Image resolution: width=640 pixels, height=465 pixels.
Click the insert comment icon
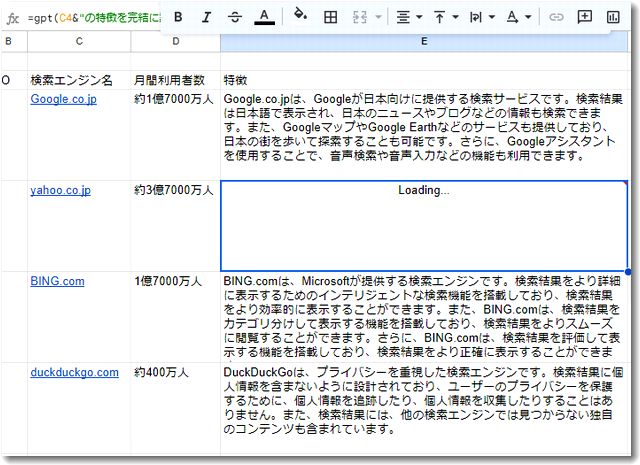point(584,17)
